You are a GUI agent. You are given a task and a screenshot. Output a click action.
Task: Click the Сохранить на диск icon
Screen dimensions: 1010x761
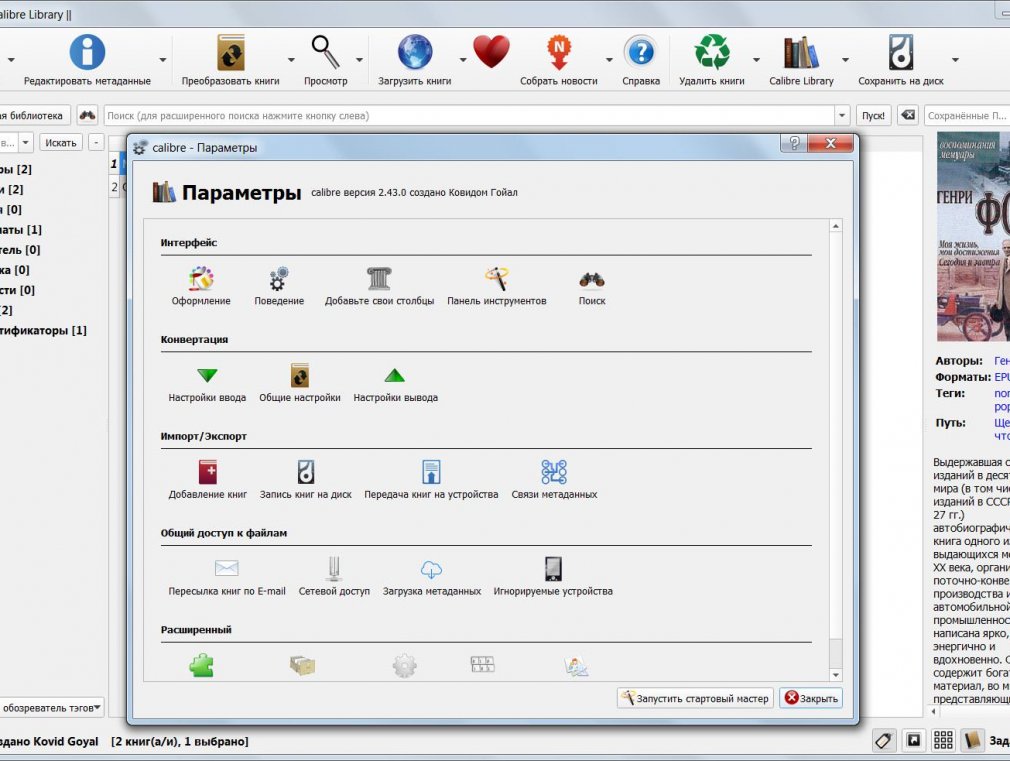pyautogui.click(x=900, y=60)
